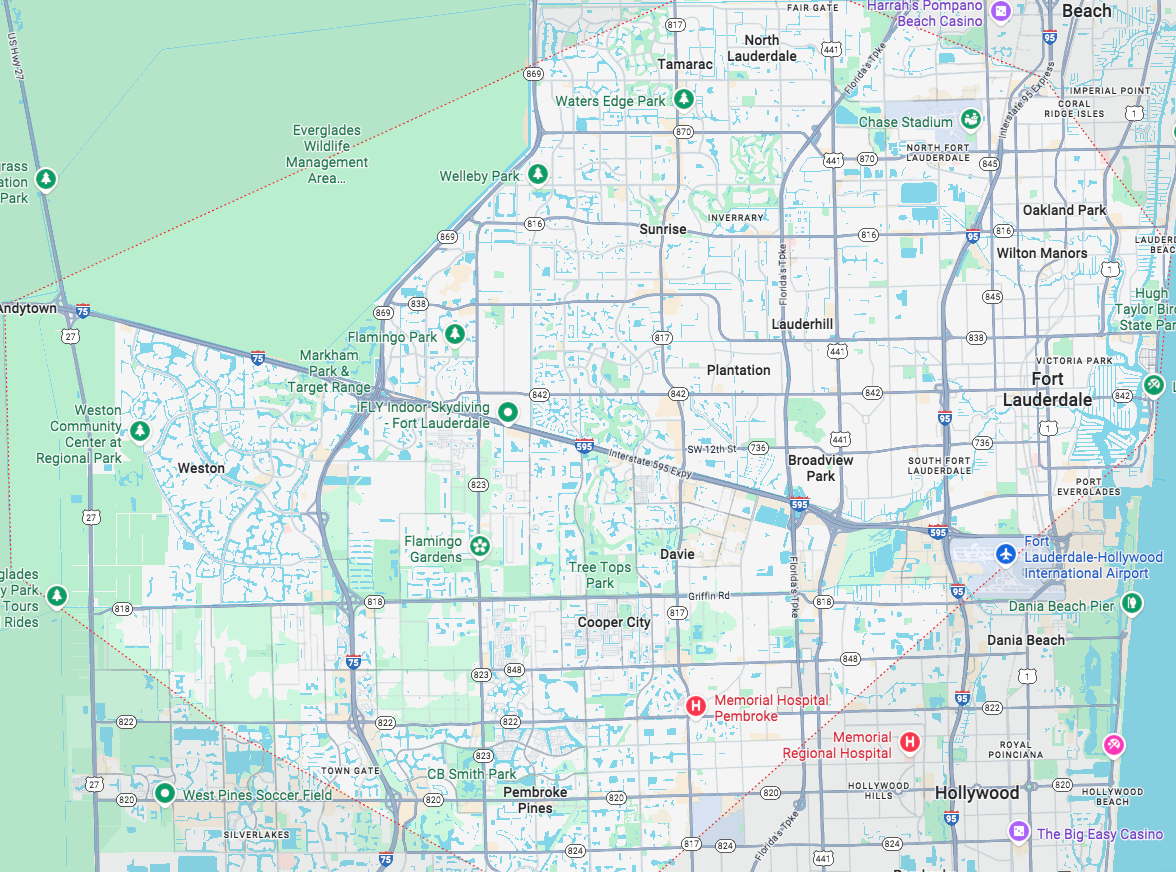Open the Dania Beach Pier restaurant marker
This screenshot has width=1176, height=872.
point(1132,603)
